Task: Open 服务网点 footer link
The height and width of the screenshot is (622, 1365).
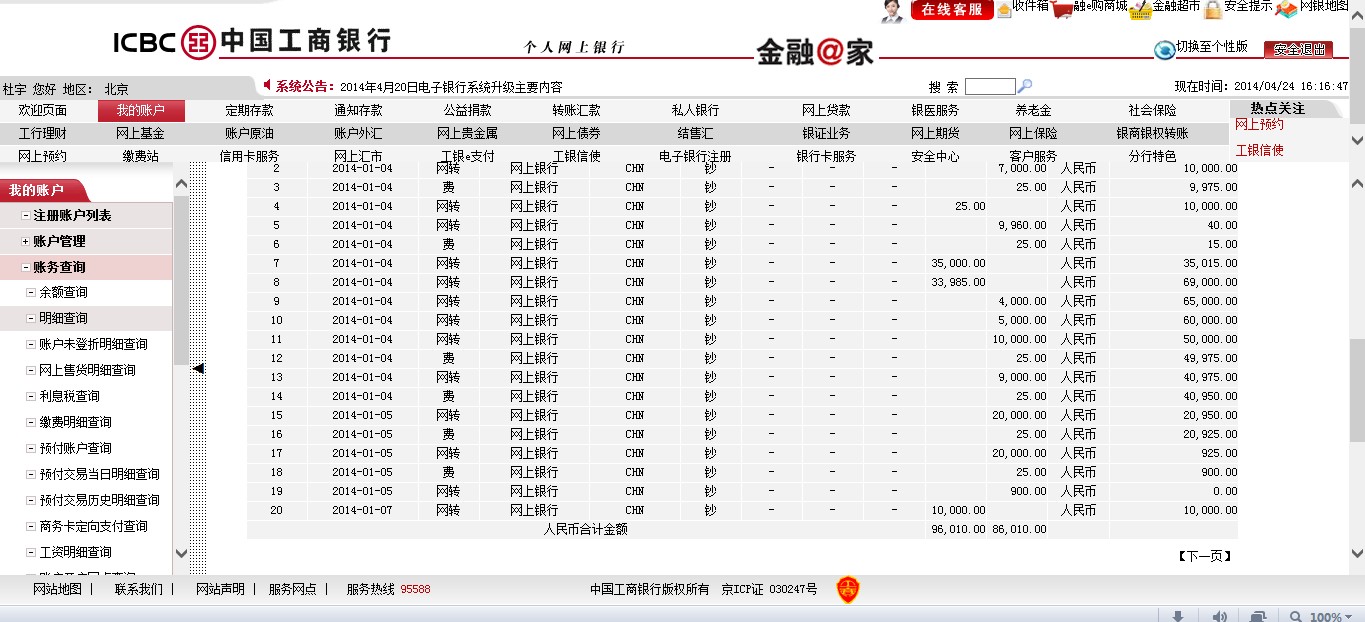Action: click(x=292, y=589)
